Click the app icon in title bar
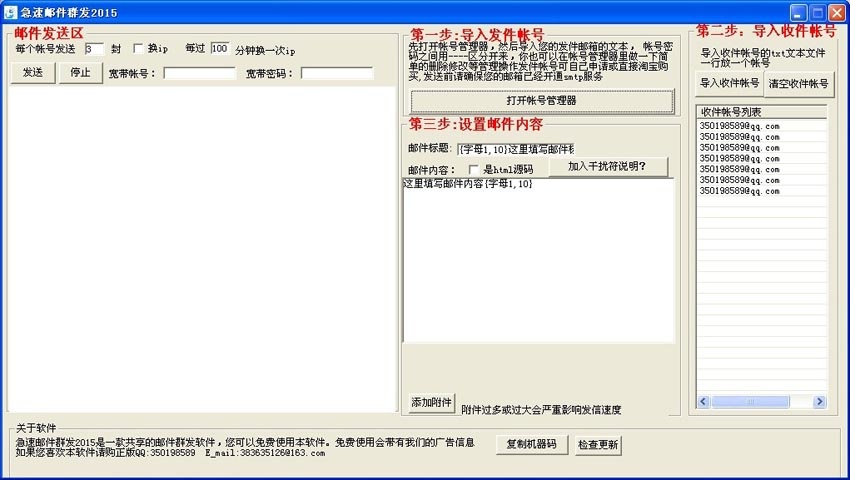Viewport: 850px width, 480px height. point(10,12)
